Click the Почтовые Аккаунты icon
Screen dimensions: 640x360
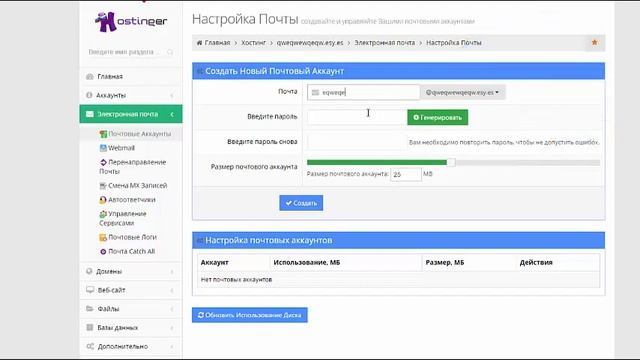(103, 134)
